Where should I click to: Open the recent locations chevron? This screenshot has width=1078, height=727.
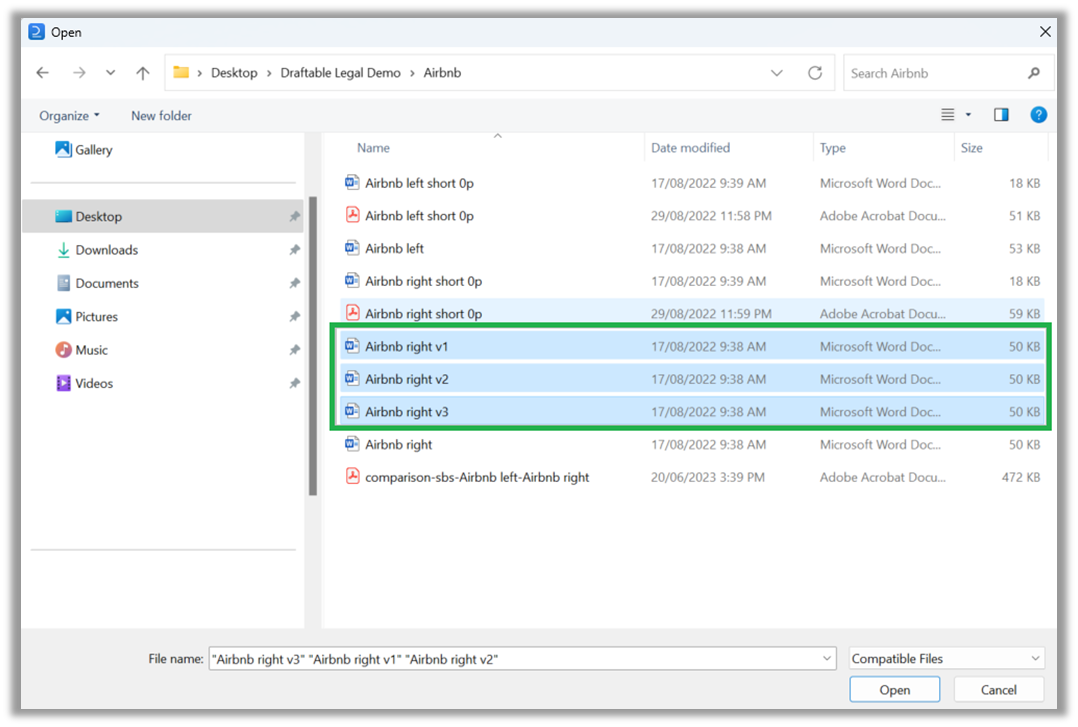[110, 73]
